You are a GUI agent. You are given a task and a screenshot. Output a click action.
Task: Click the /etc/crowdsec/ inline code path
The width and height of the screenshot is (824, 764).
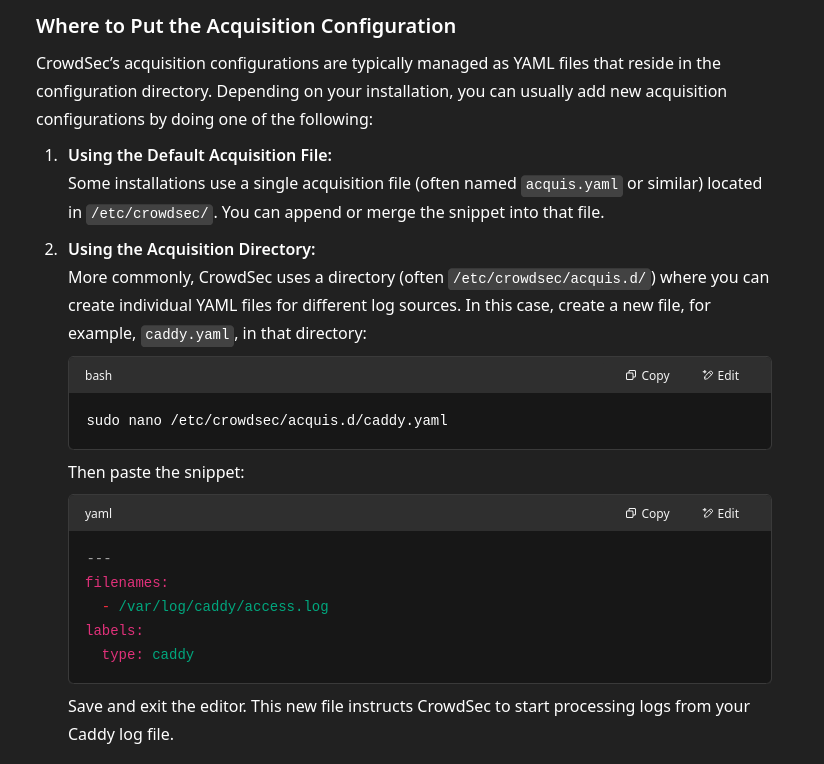[x=149, y=213]
